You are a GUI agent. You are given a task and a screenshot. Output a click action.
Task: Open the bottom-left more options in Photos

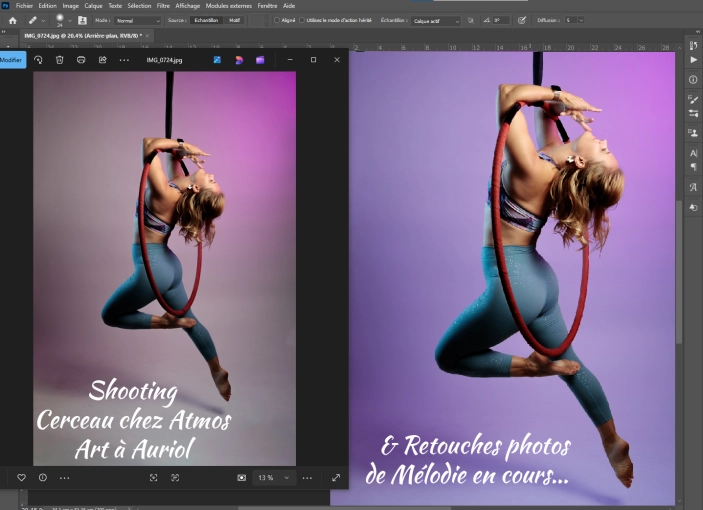click(x=65, y=478)
